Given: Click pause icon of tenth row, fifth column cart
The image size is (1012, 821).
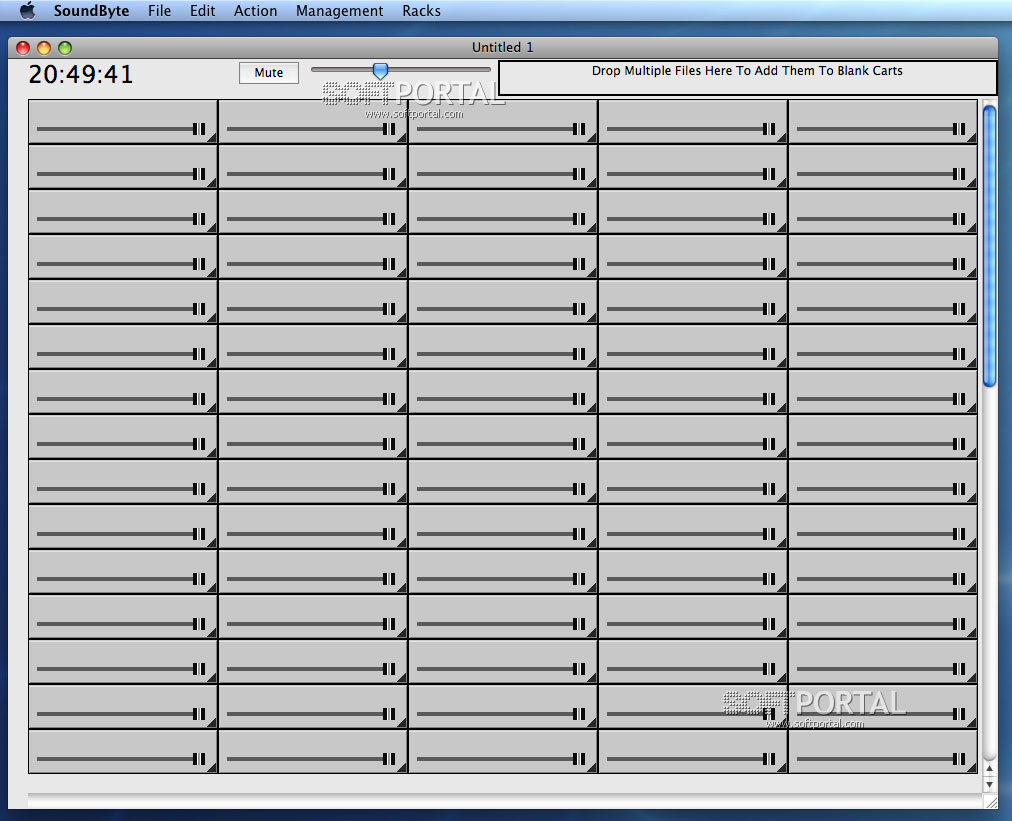Looking at the screenshot, I should (959, 534).
